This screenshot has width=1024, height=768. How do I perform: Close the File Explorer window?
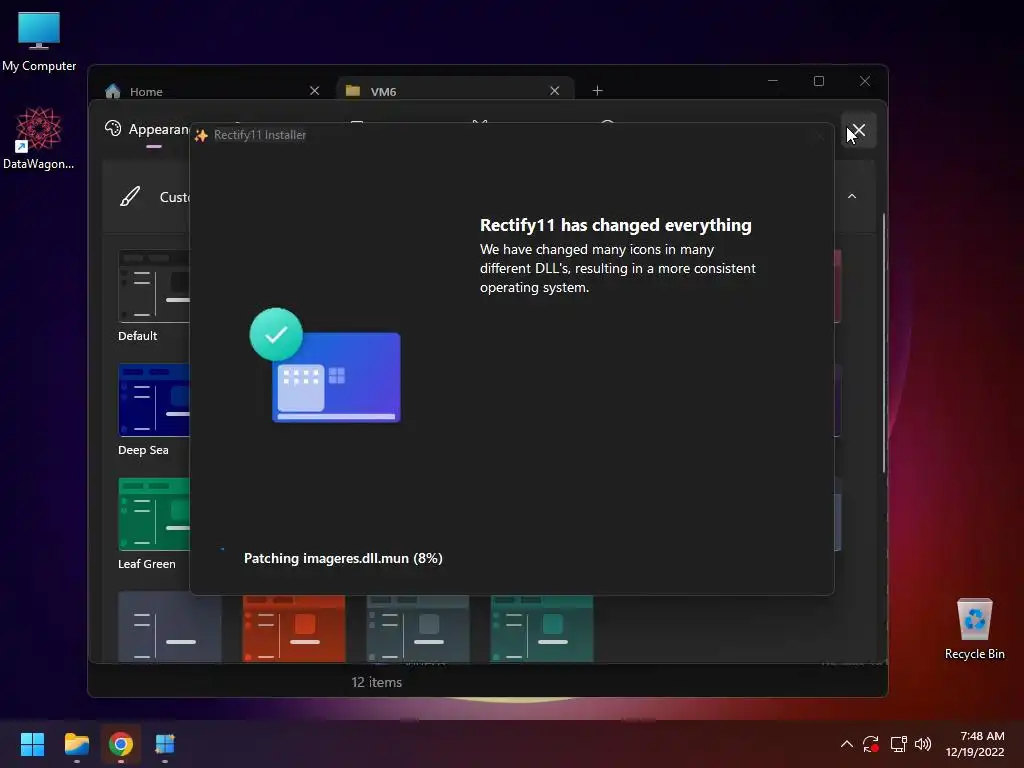[865, 81]
